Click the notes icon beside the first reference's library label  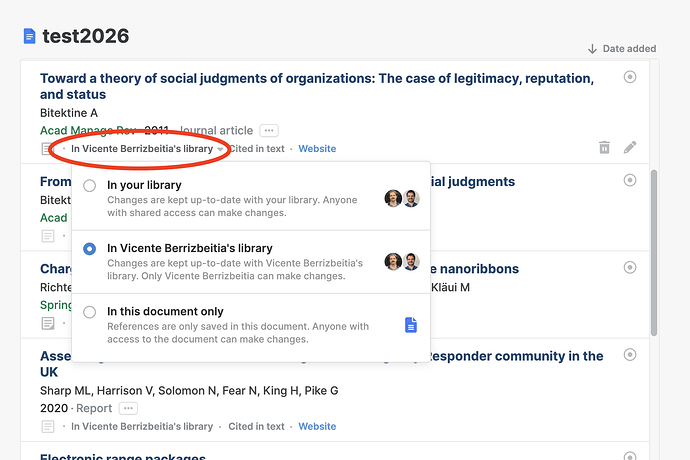pyautogui.click(x=46, y=149)
